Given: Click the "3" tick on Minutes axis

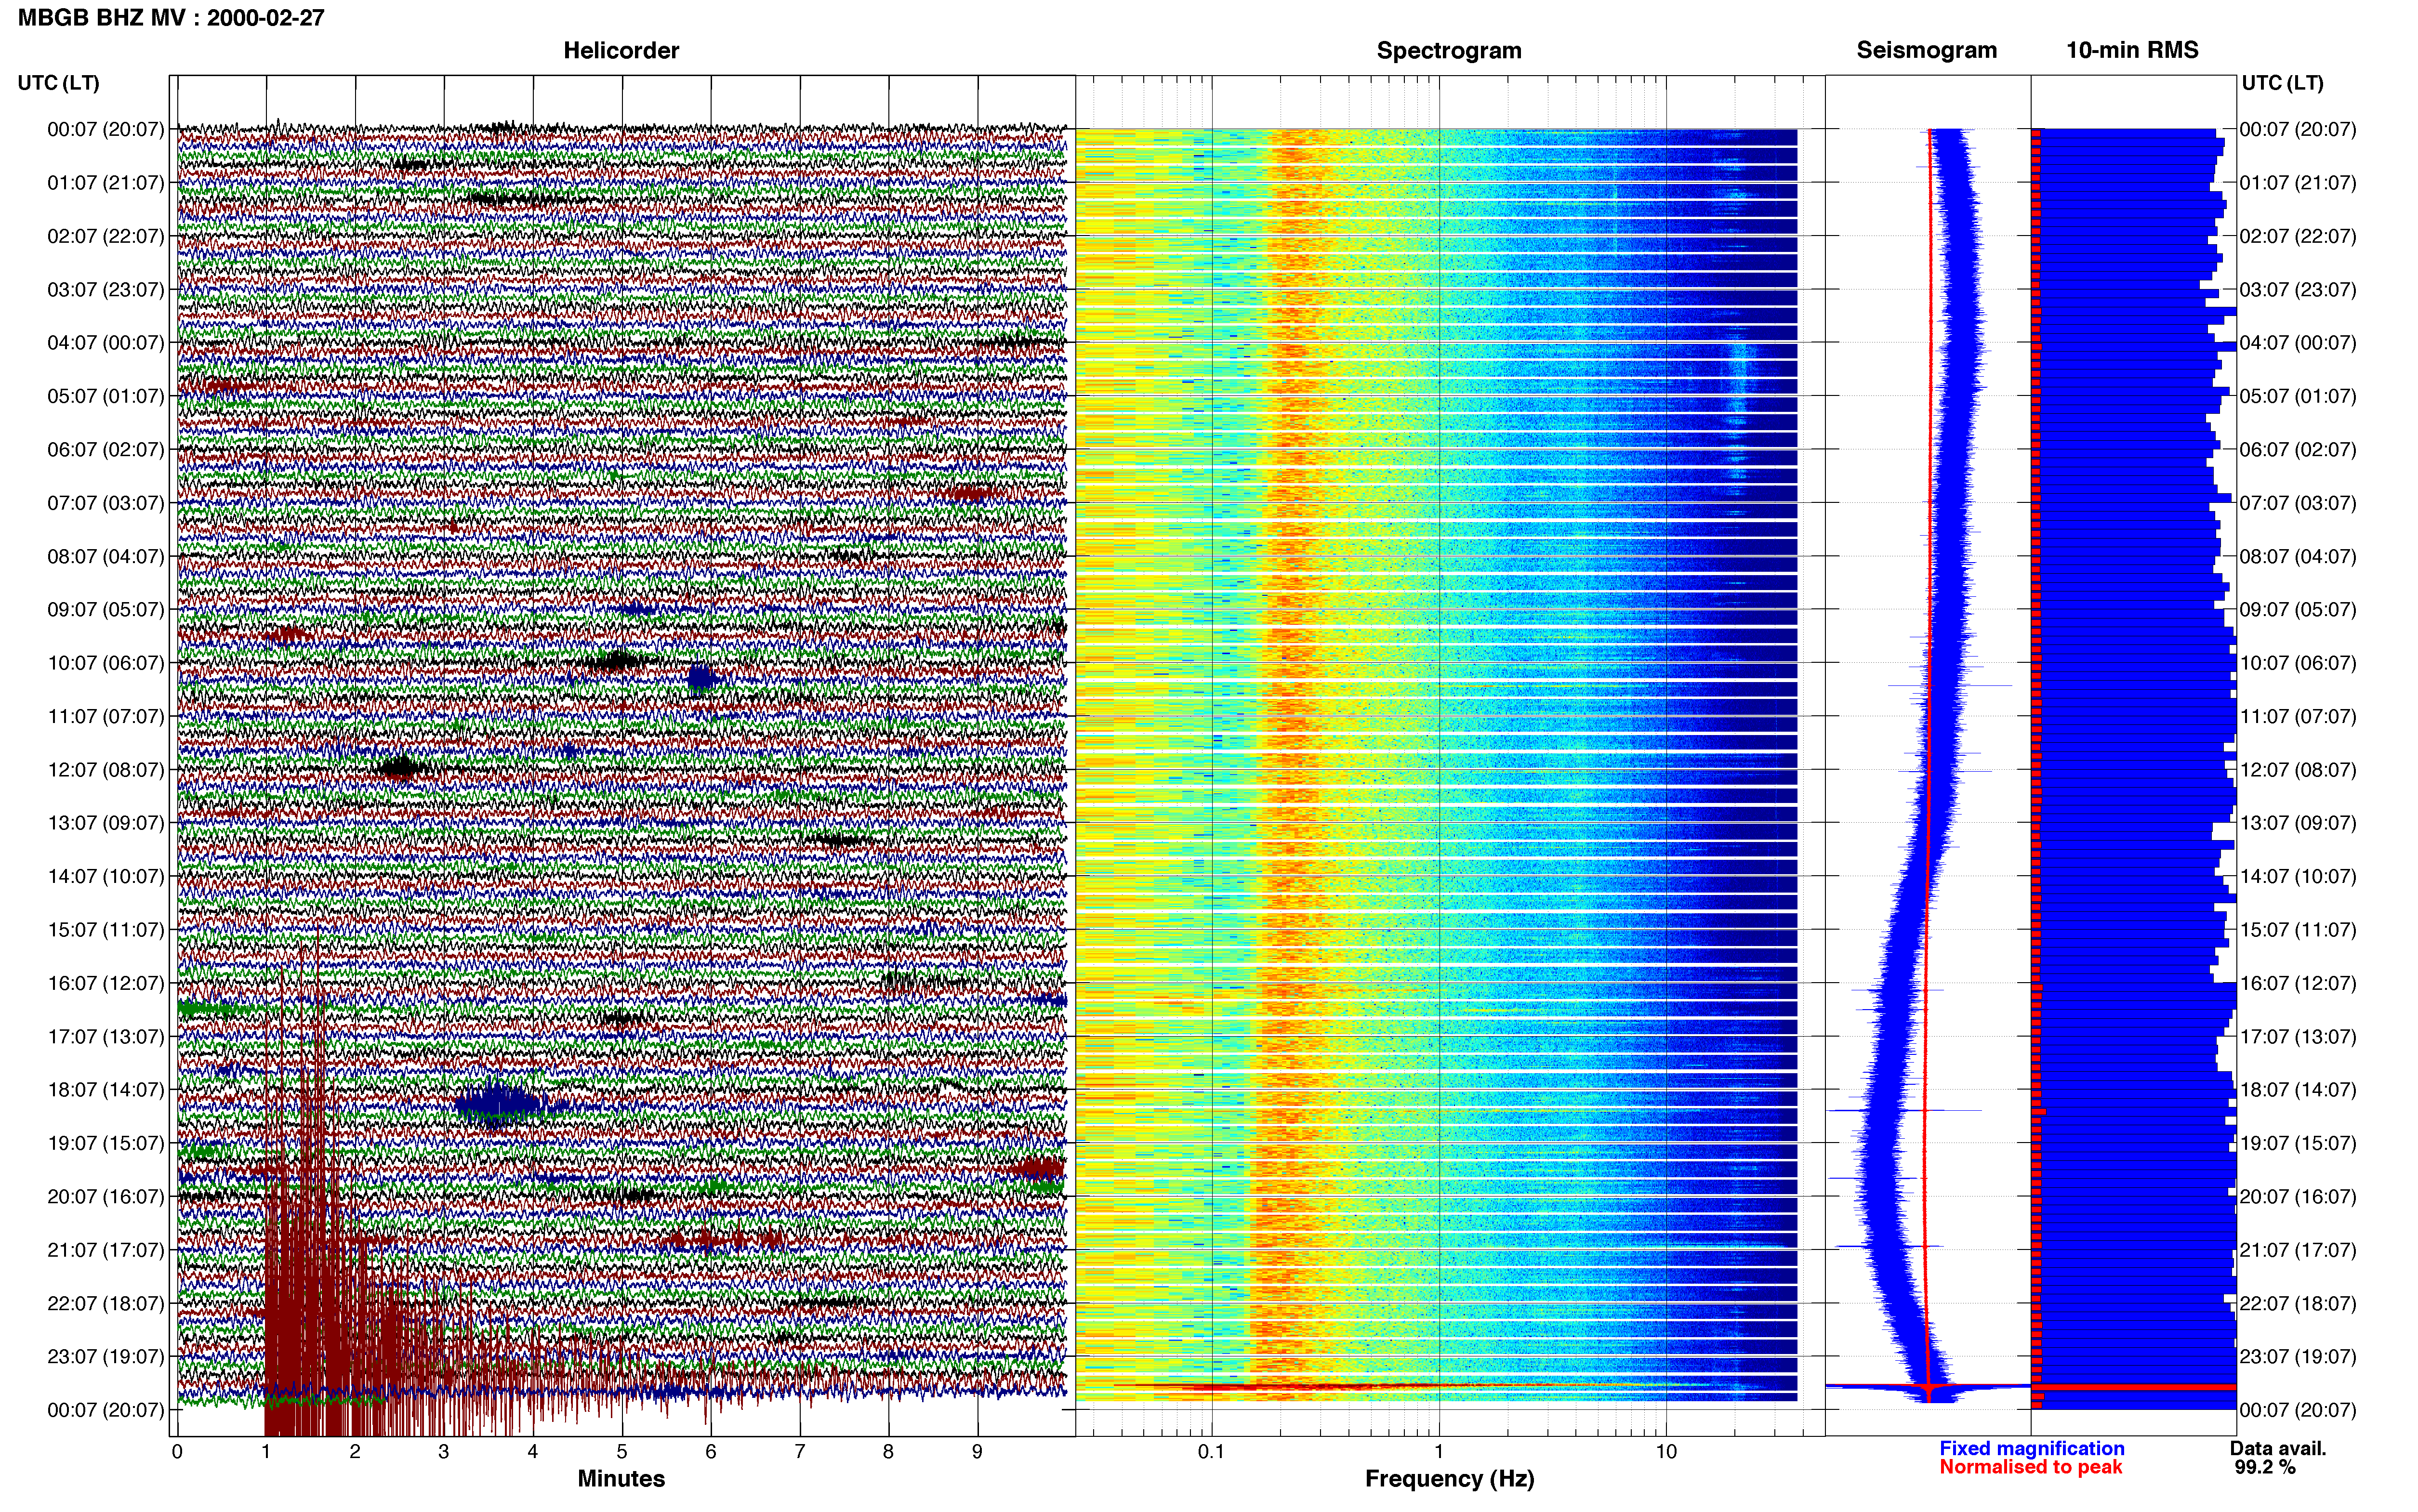Looking at the screenshot, I should [x=444, y=1451].
